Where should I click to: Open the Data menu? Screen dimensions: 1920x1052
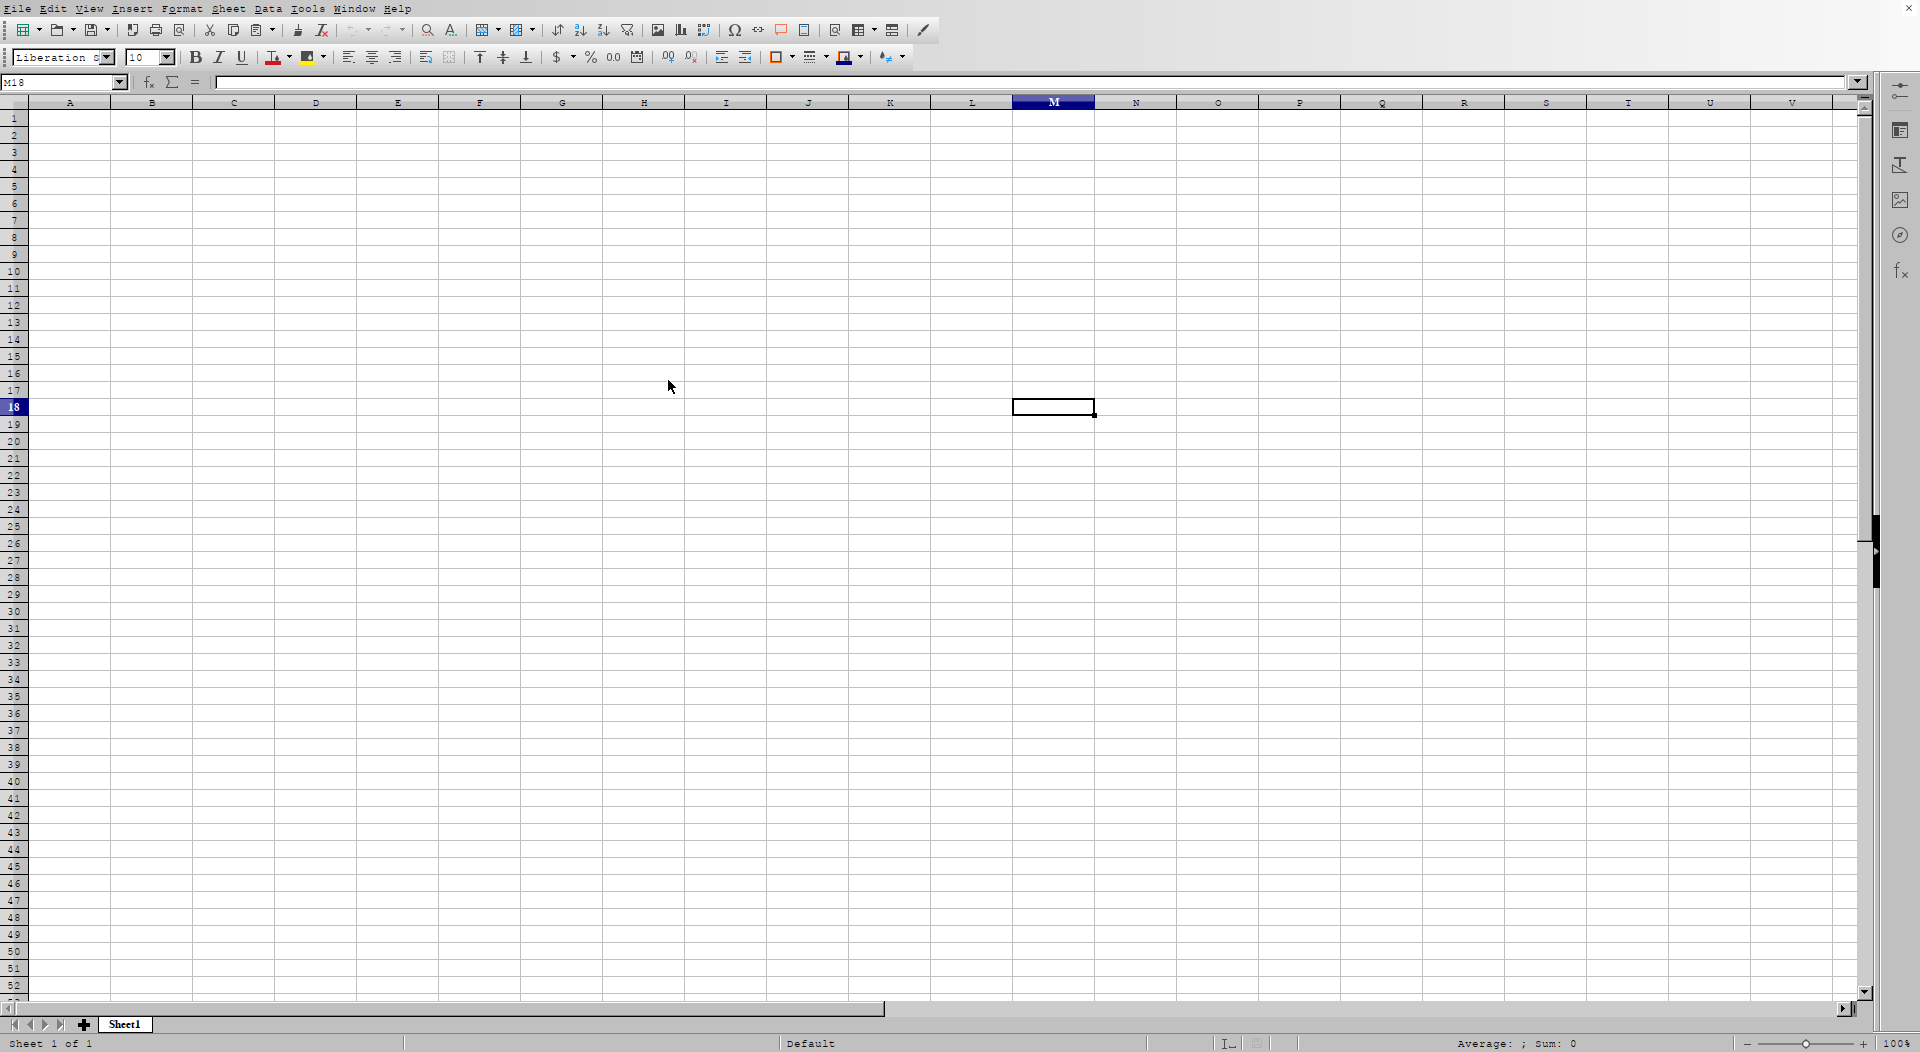point(268,9)
